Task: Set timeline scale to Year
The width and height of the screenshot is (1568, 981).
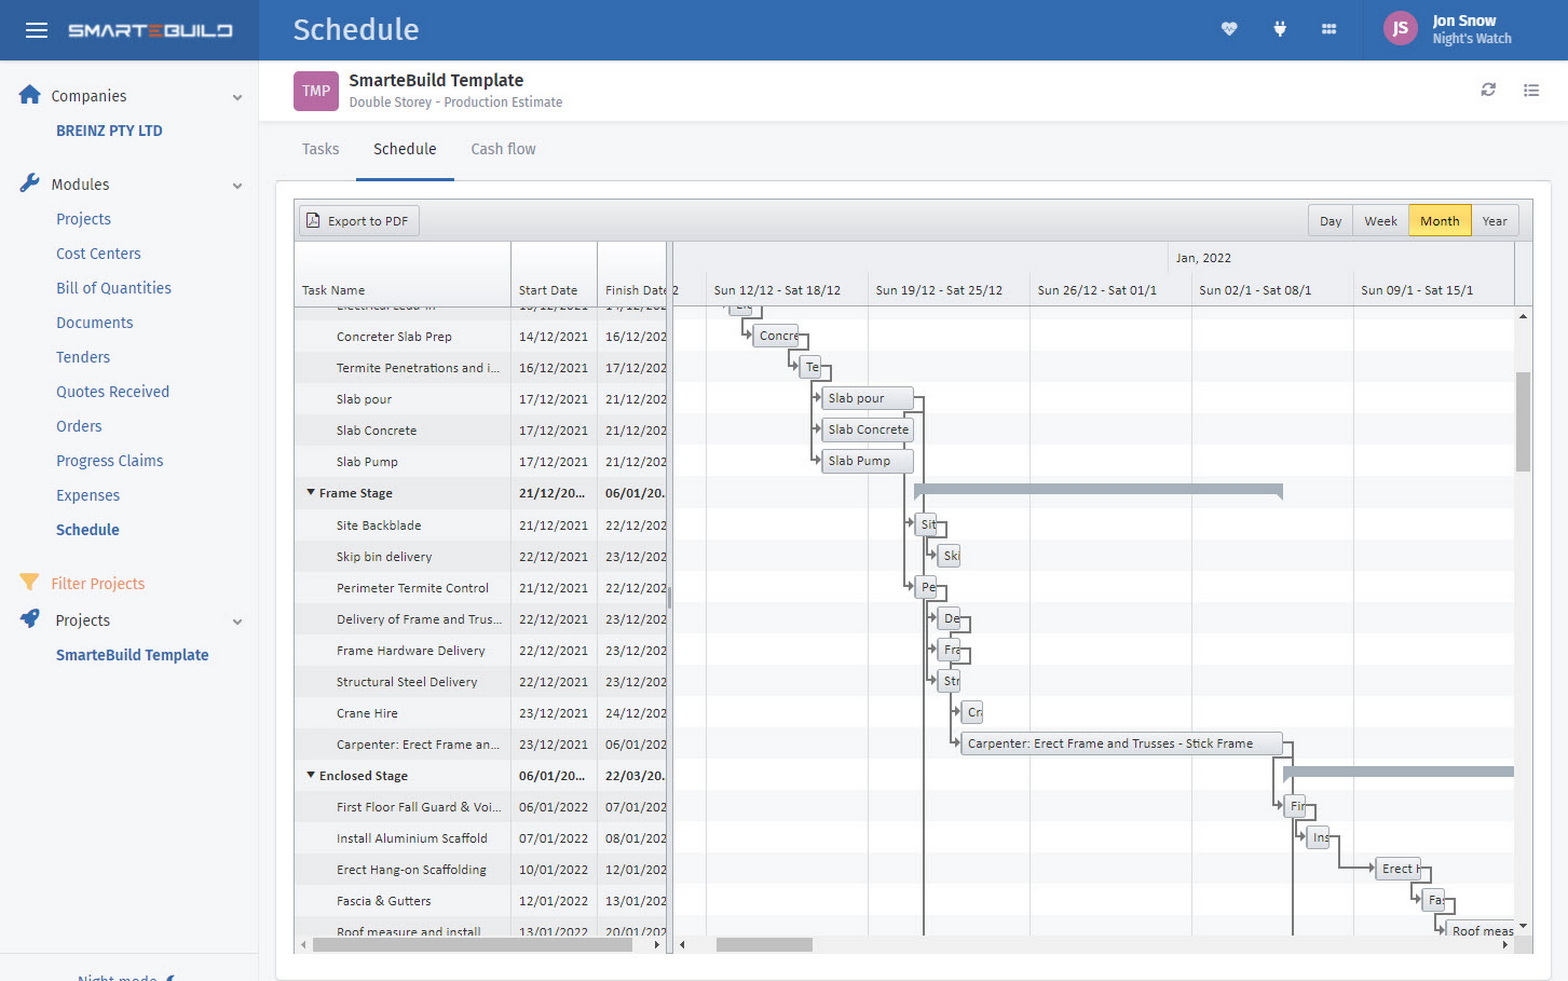Action: pos(1494,221)
